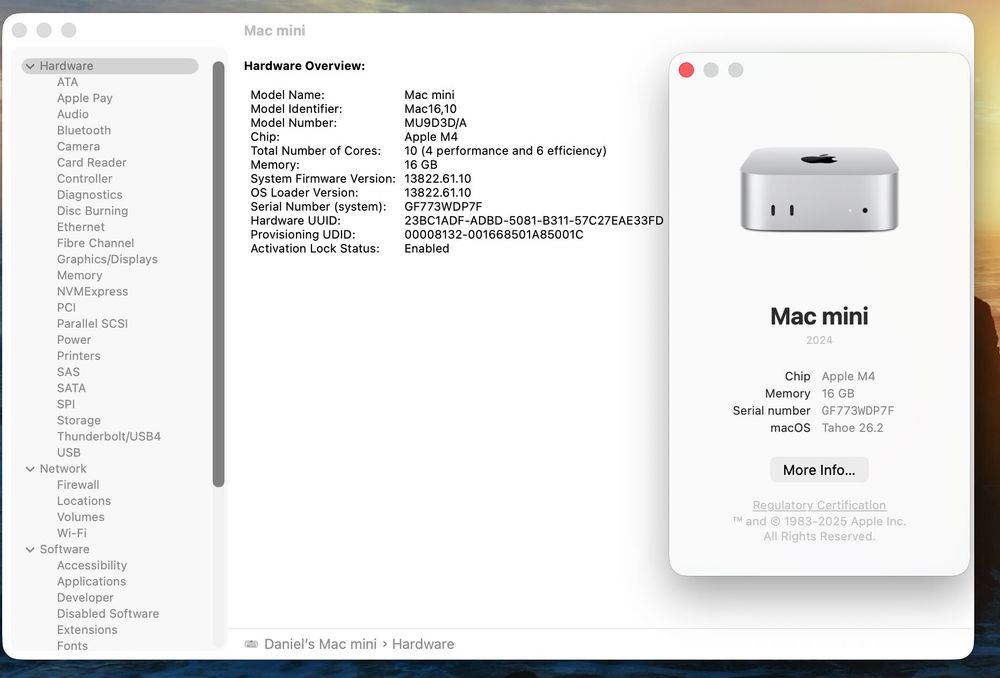Collapse the Software section chevron
This screenshot has height=678, width=1000.
pyautogui.click(x=30, y=549)
